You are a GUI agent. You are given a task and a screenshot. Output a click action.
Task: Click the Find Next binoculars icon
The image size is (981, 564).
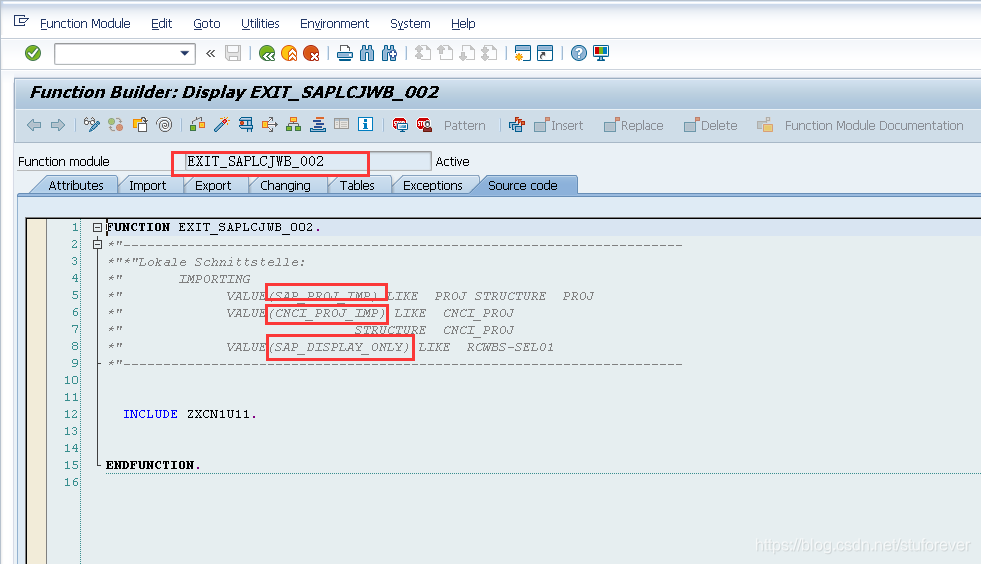pyautogui.click(x=389, y=53)
